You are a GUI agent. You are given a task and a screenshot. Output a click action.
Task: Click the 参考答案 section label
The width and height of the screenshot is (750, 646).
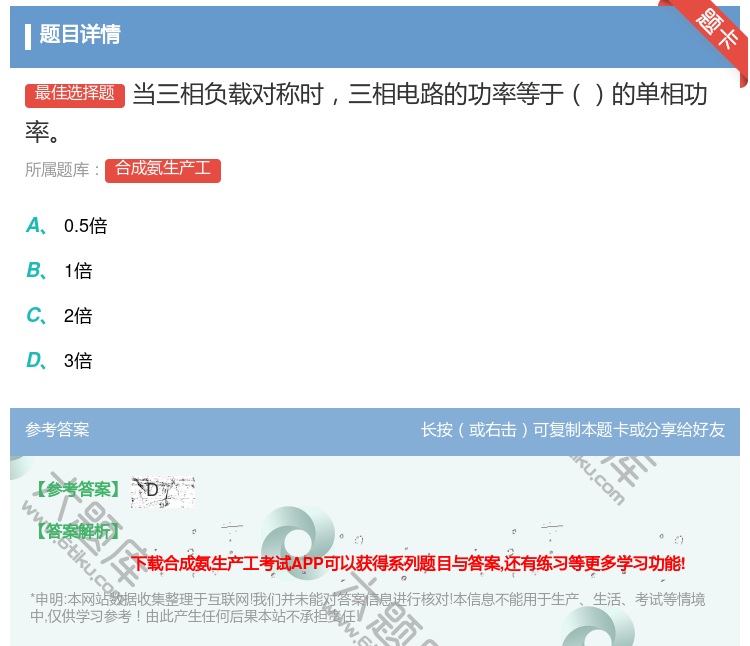click(57, 430)
